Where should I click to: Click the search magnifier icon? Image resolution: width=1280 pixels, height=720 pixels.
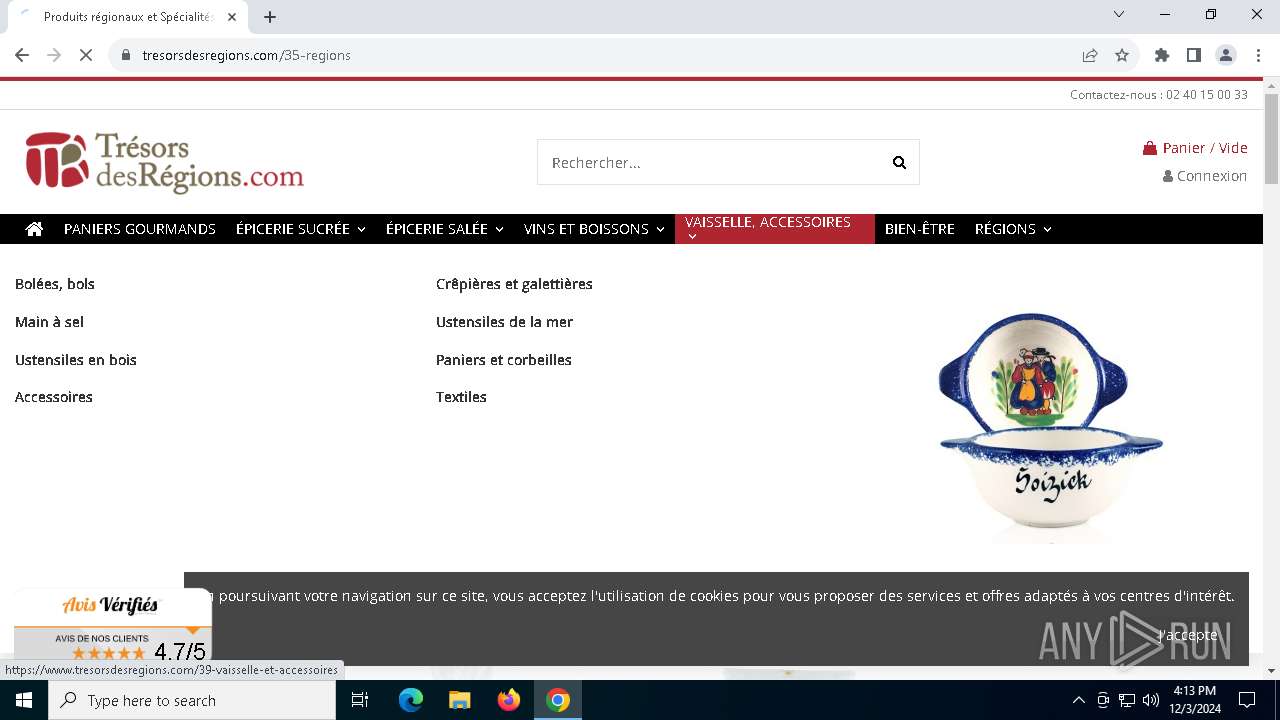(899, 163)
